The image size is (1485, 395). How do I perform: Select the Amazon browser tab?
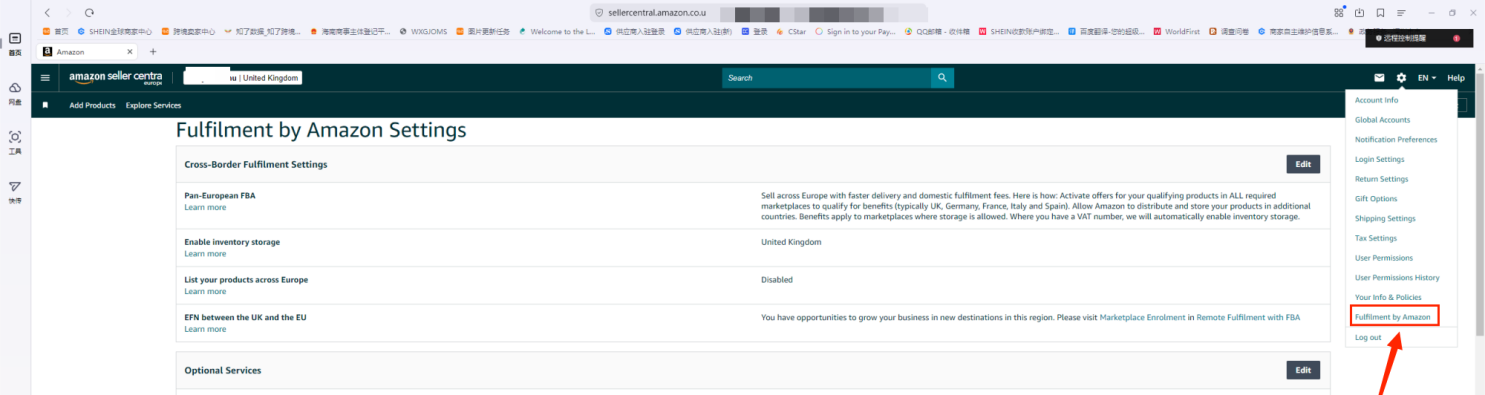pos(88,51)
